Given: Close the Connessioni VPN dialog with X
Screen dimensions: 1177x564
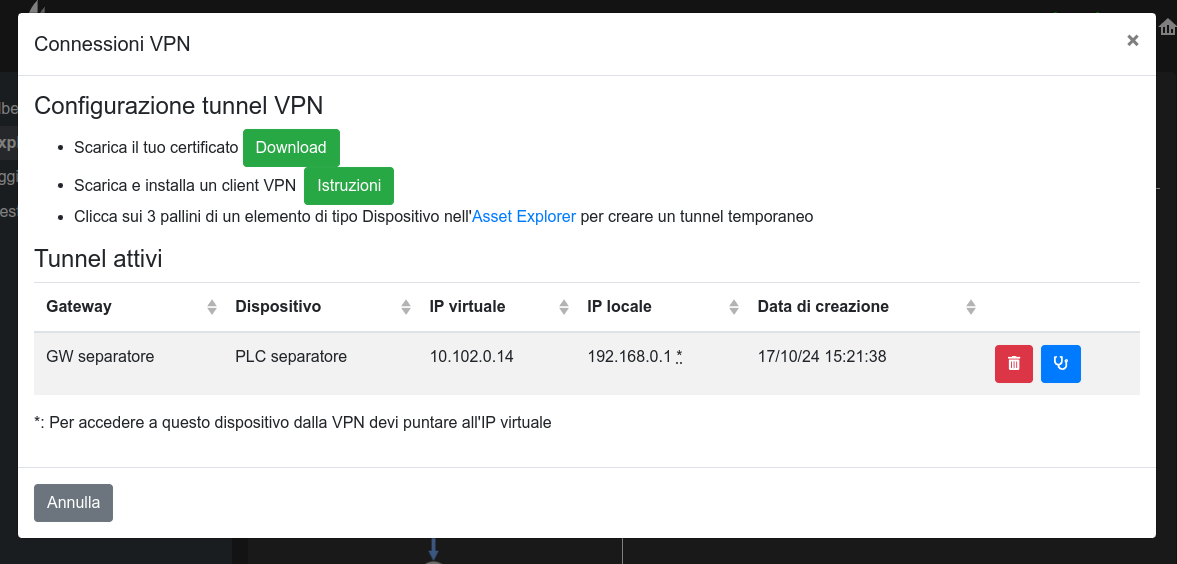Looking at the screenshot, I should (1132, 41).
